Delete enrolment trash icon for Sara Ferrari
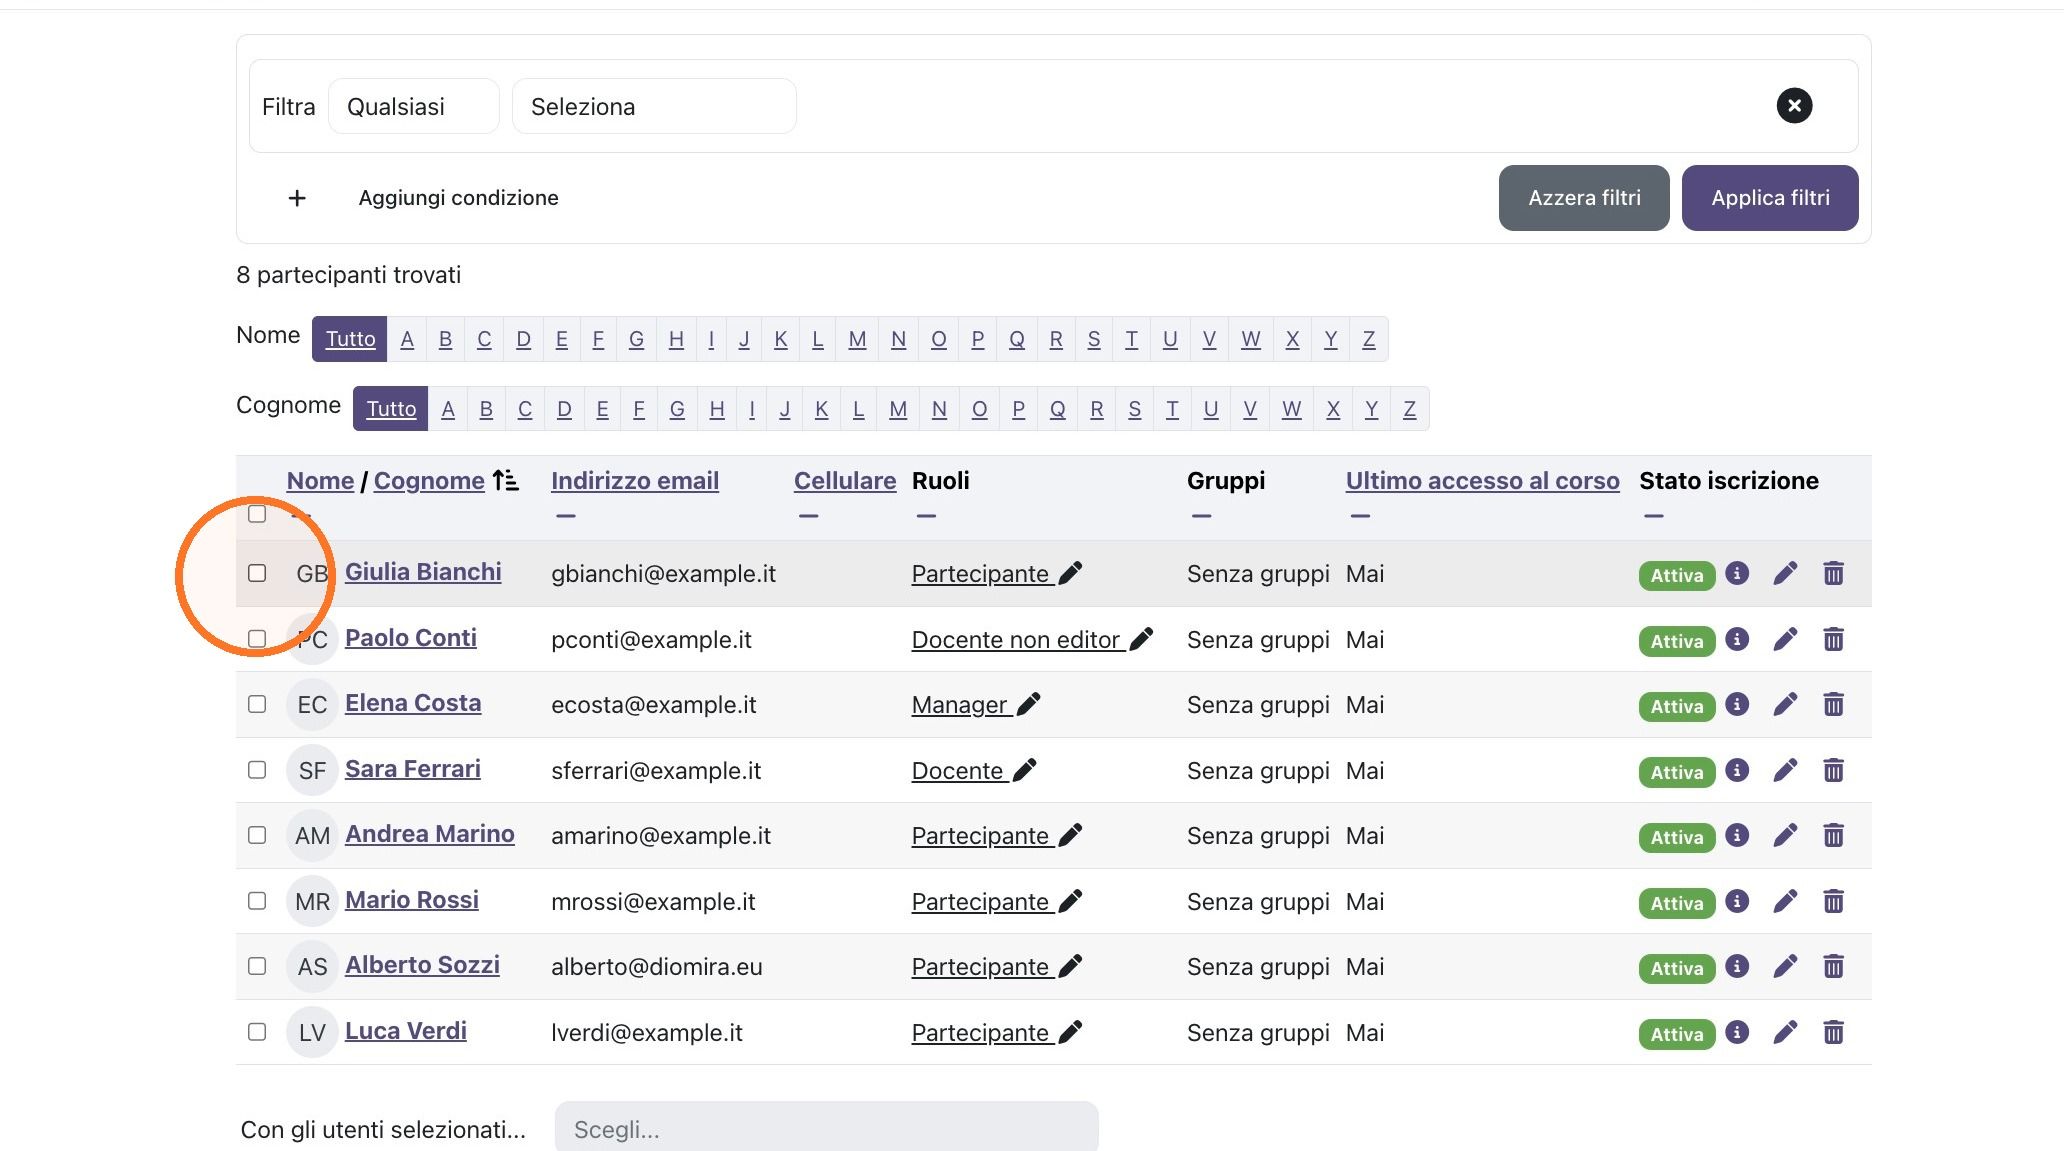The image size is (2064, 1151). [1833, 770]
